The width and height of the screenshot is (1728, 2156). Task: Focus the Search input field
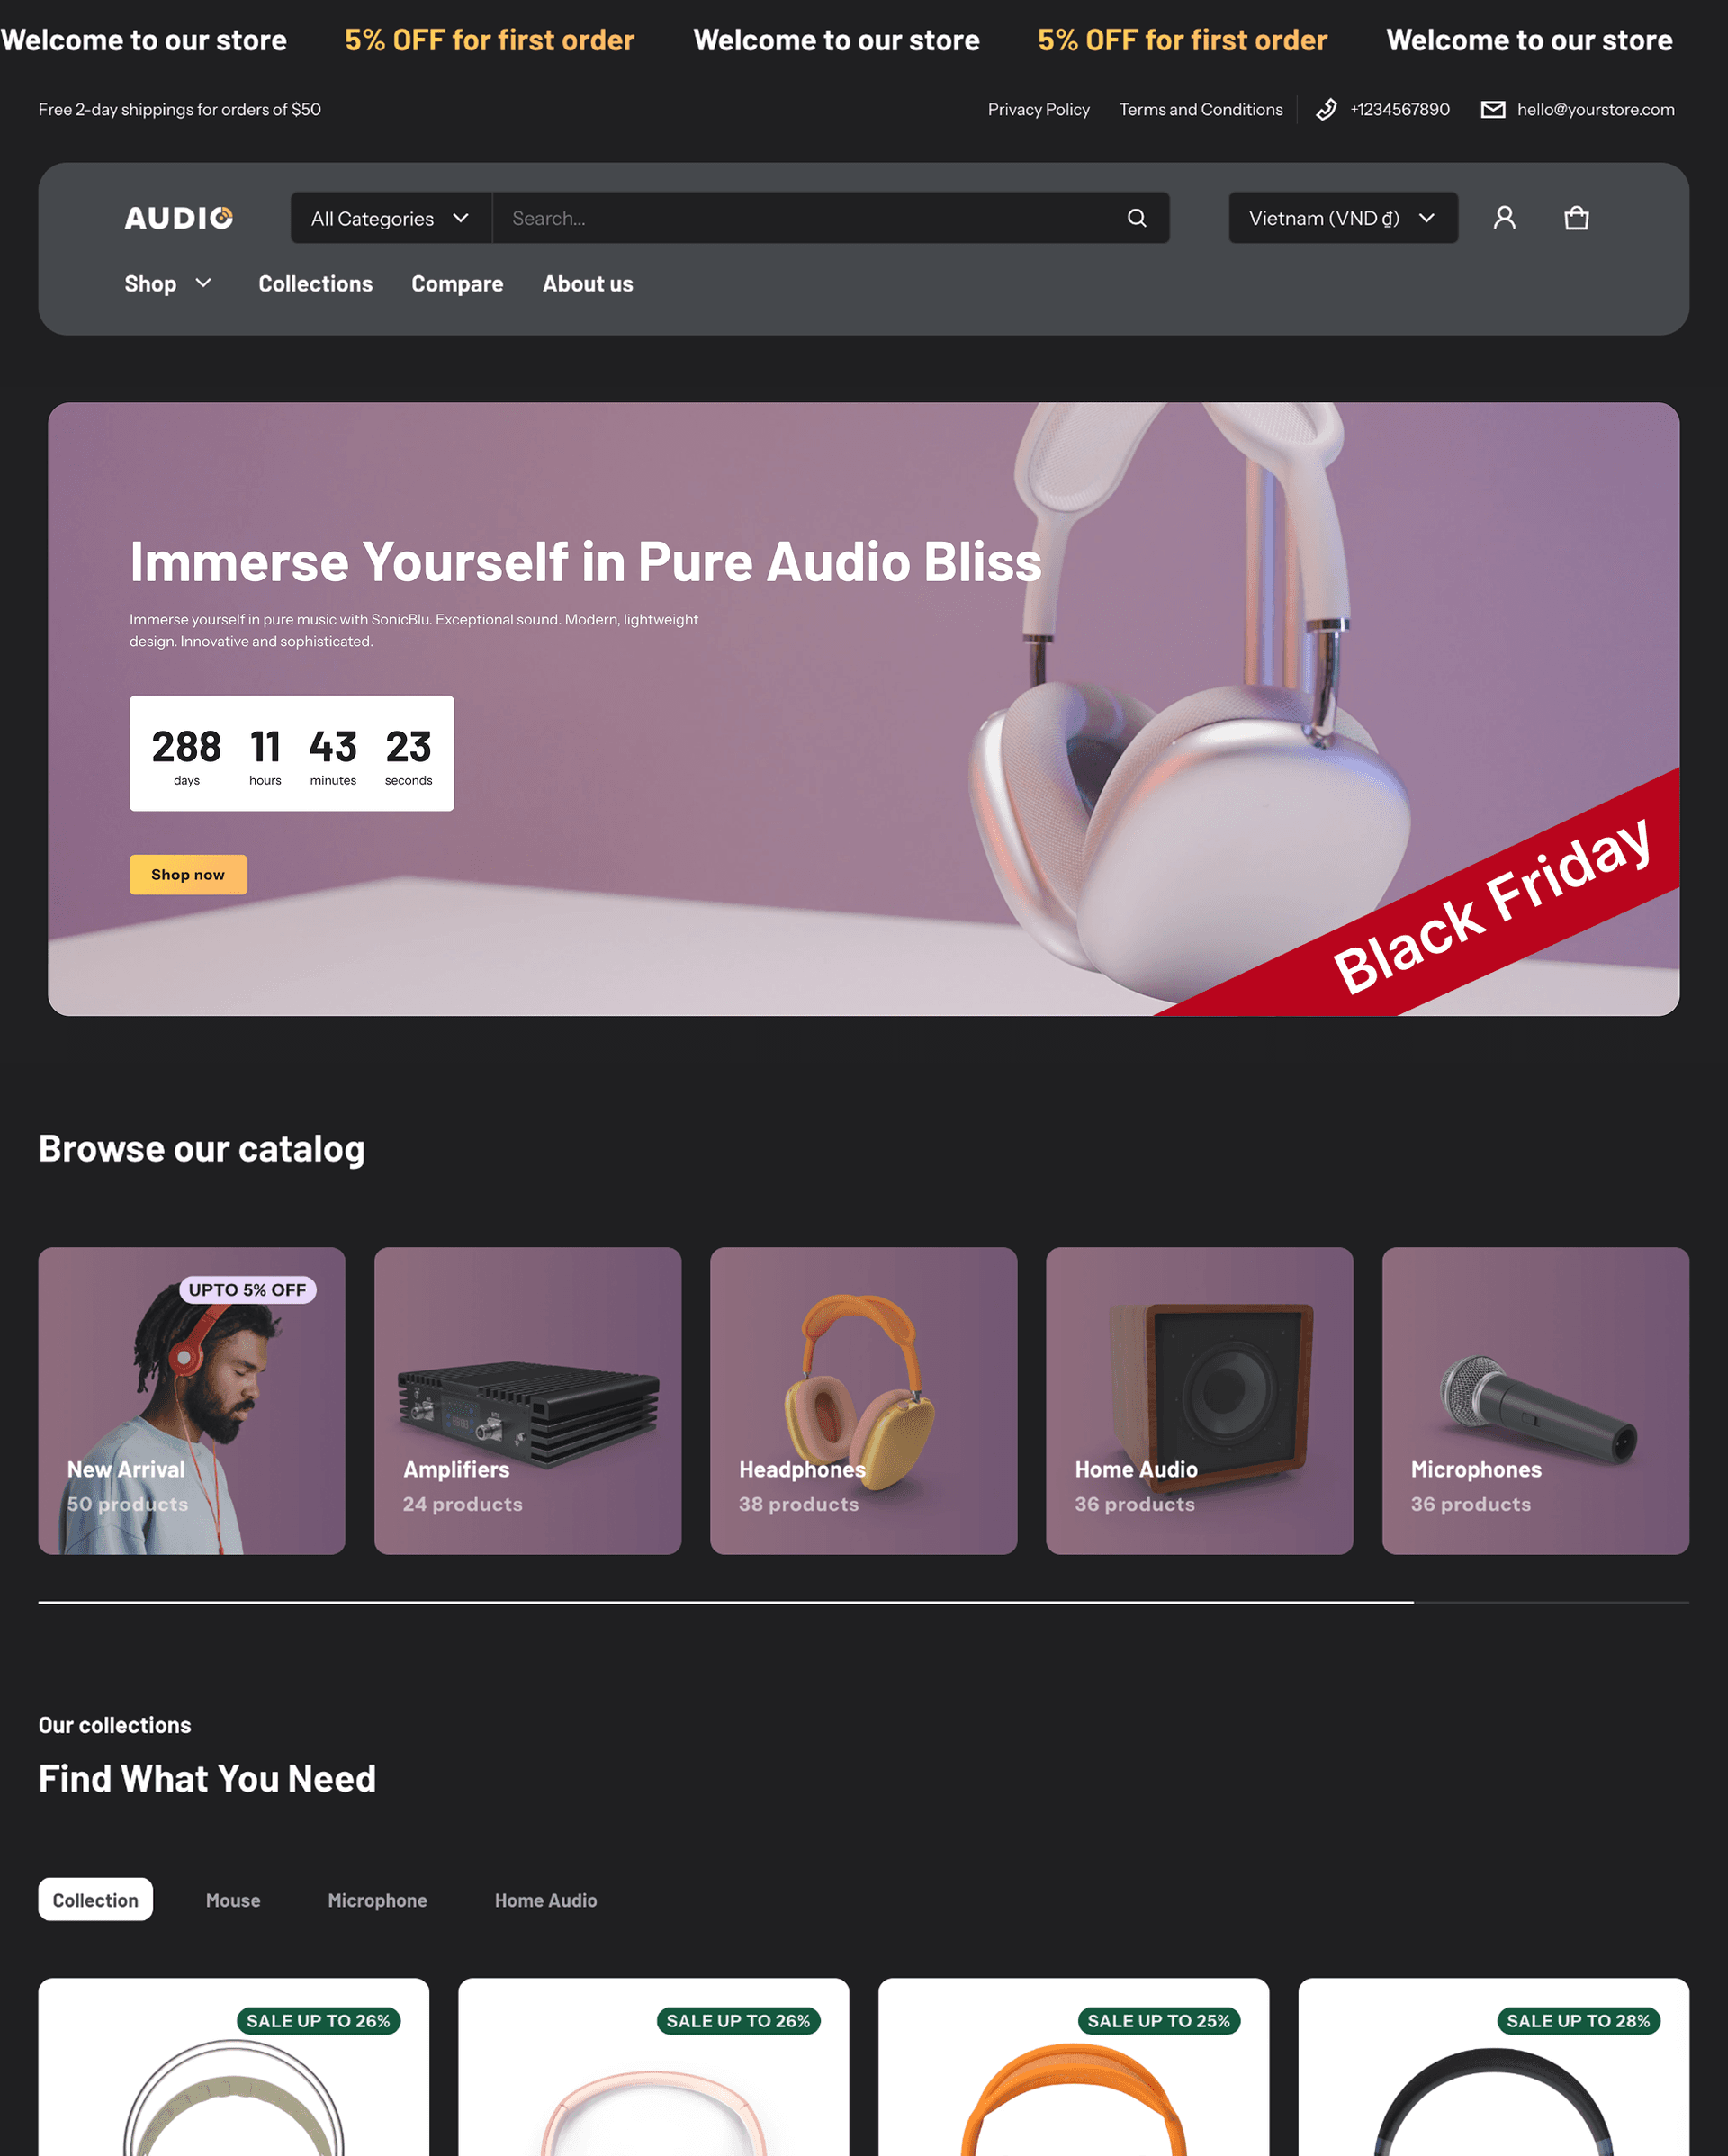[x=810, y=218]
